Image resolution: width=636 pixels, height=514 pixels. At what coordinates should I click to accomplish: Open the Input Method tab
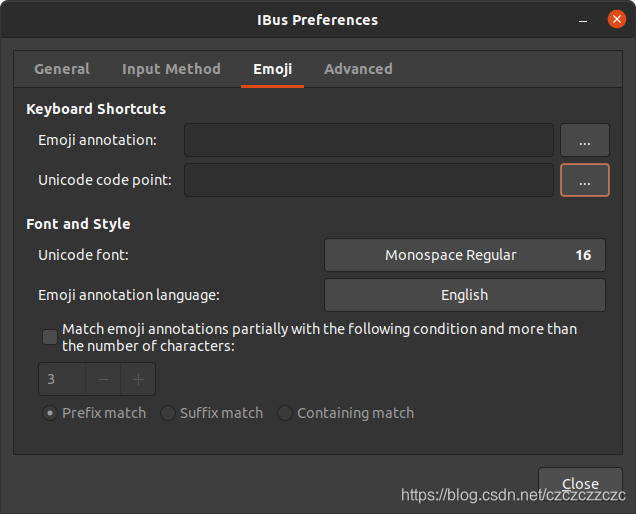click(x=171, y=69)
